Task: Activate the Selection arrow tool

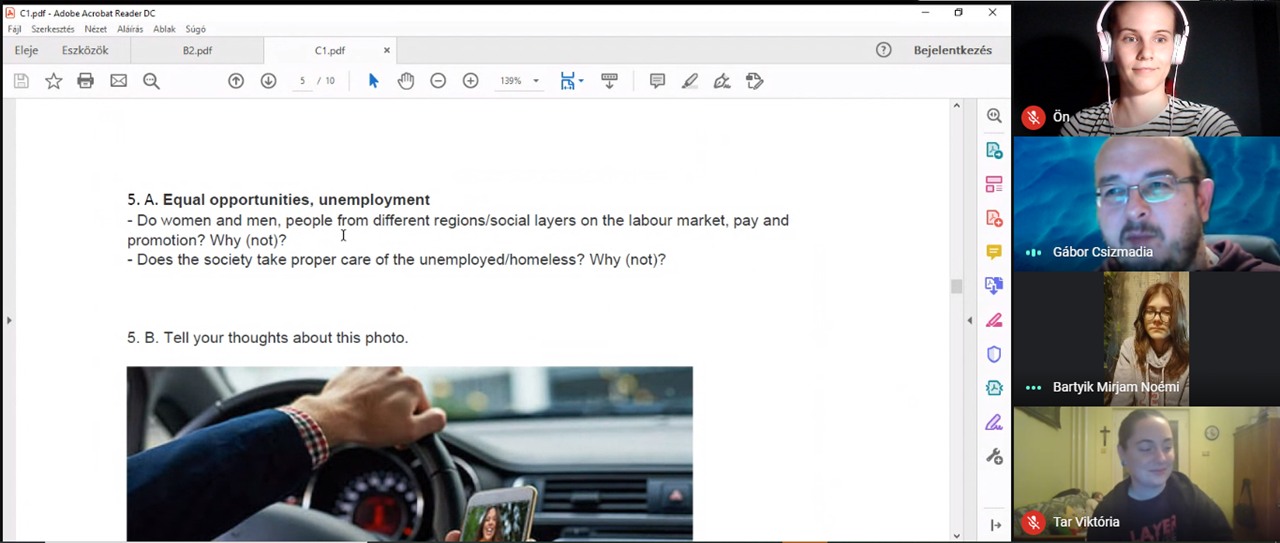Action: coord(373,81)
